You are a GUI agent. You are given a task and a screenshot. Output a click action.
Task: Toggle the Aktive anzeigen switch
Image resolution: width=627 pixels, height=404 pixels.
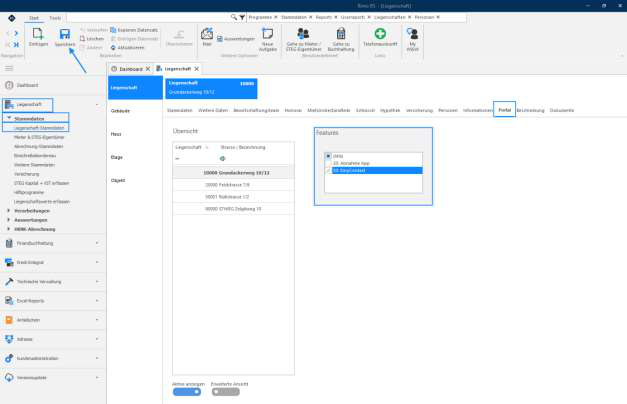click(187, 392)
